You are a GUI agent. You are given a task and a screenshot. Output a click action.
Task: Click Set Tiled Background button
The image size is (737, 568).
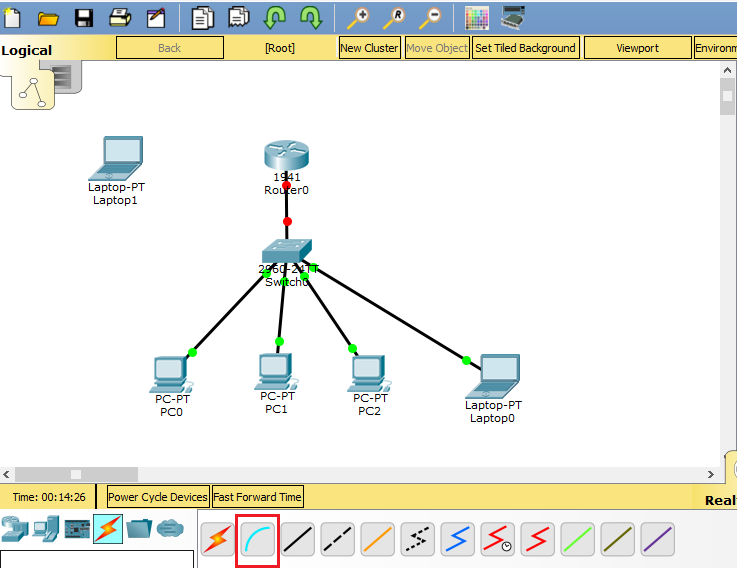(525, 48)
